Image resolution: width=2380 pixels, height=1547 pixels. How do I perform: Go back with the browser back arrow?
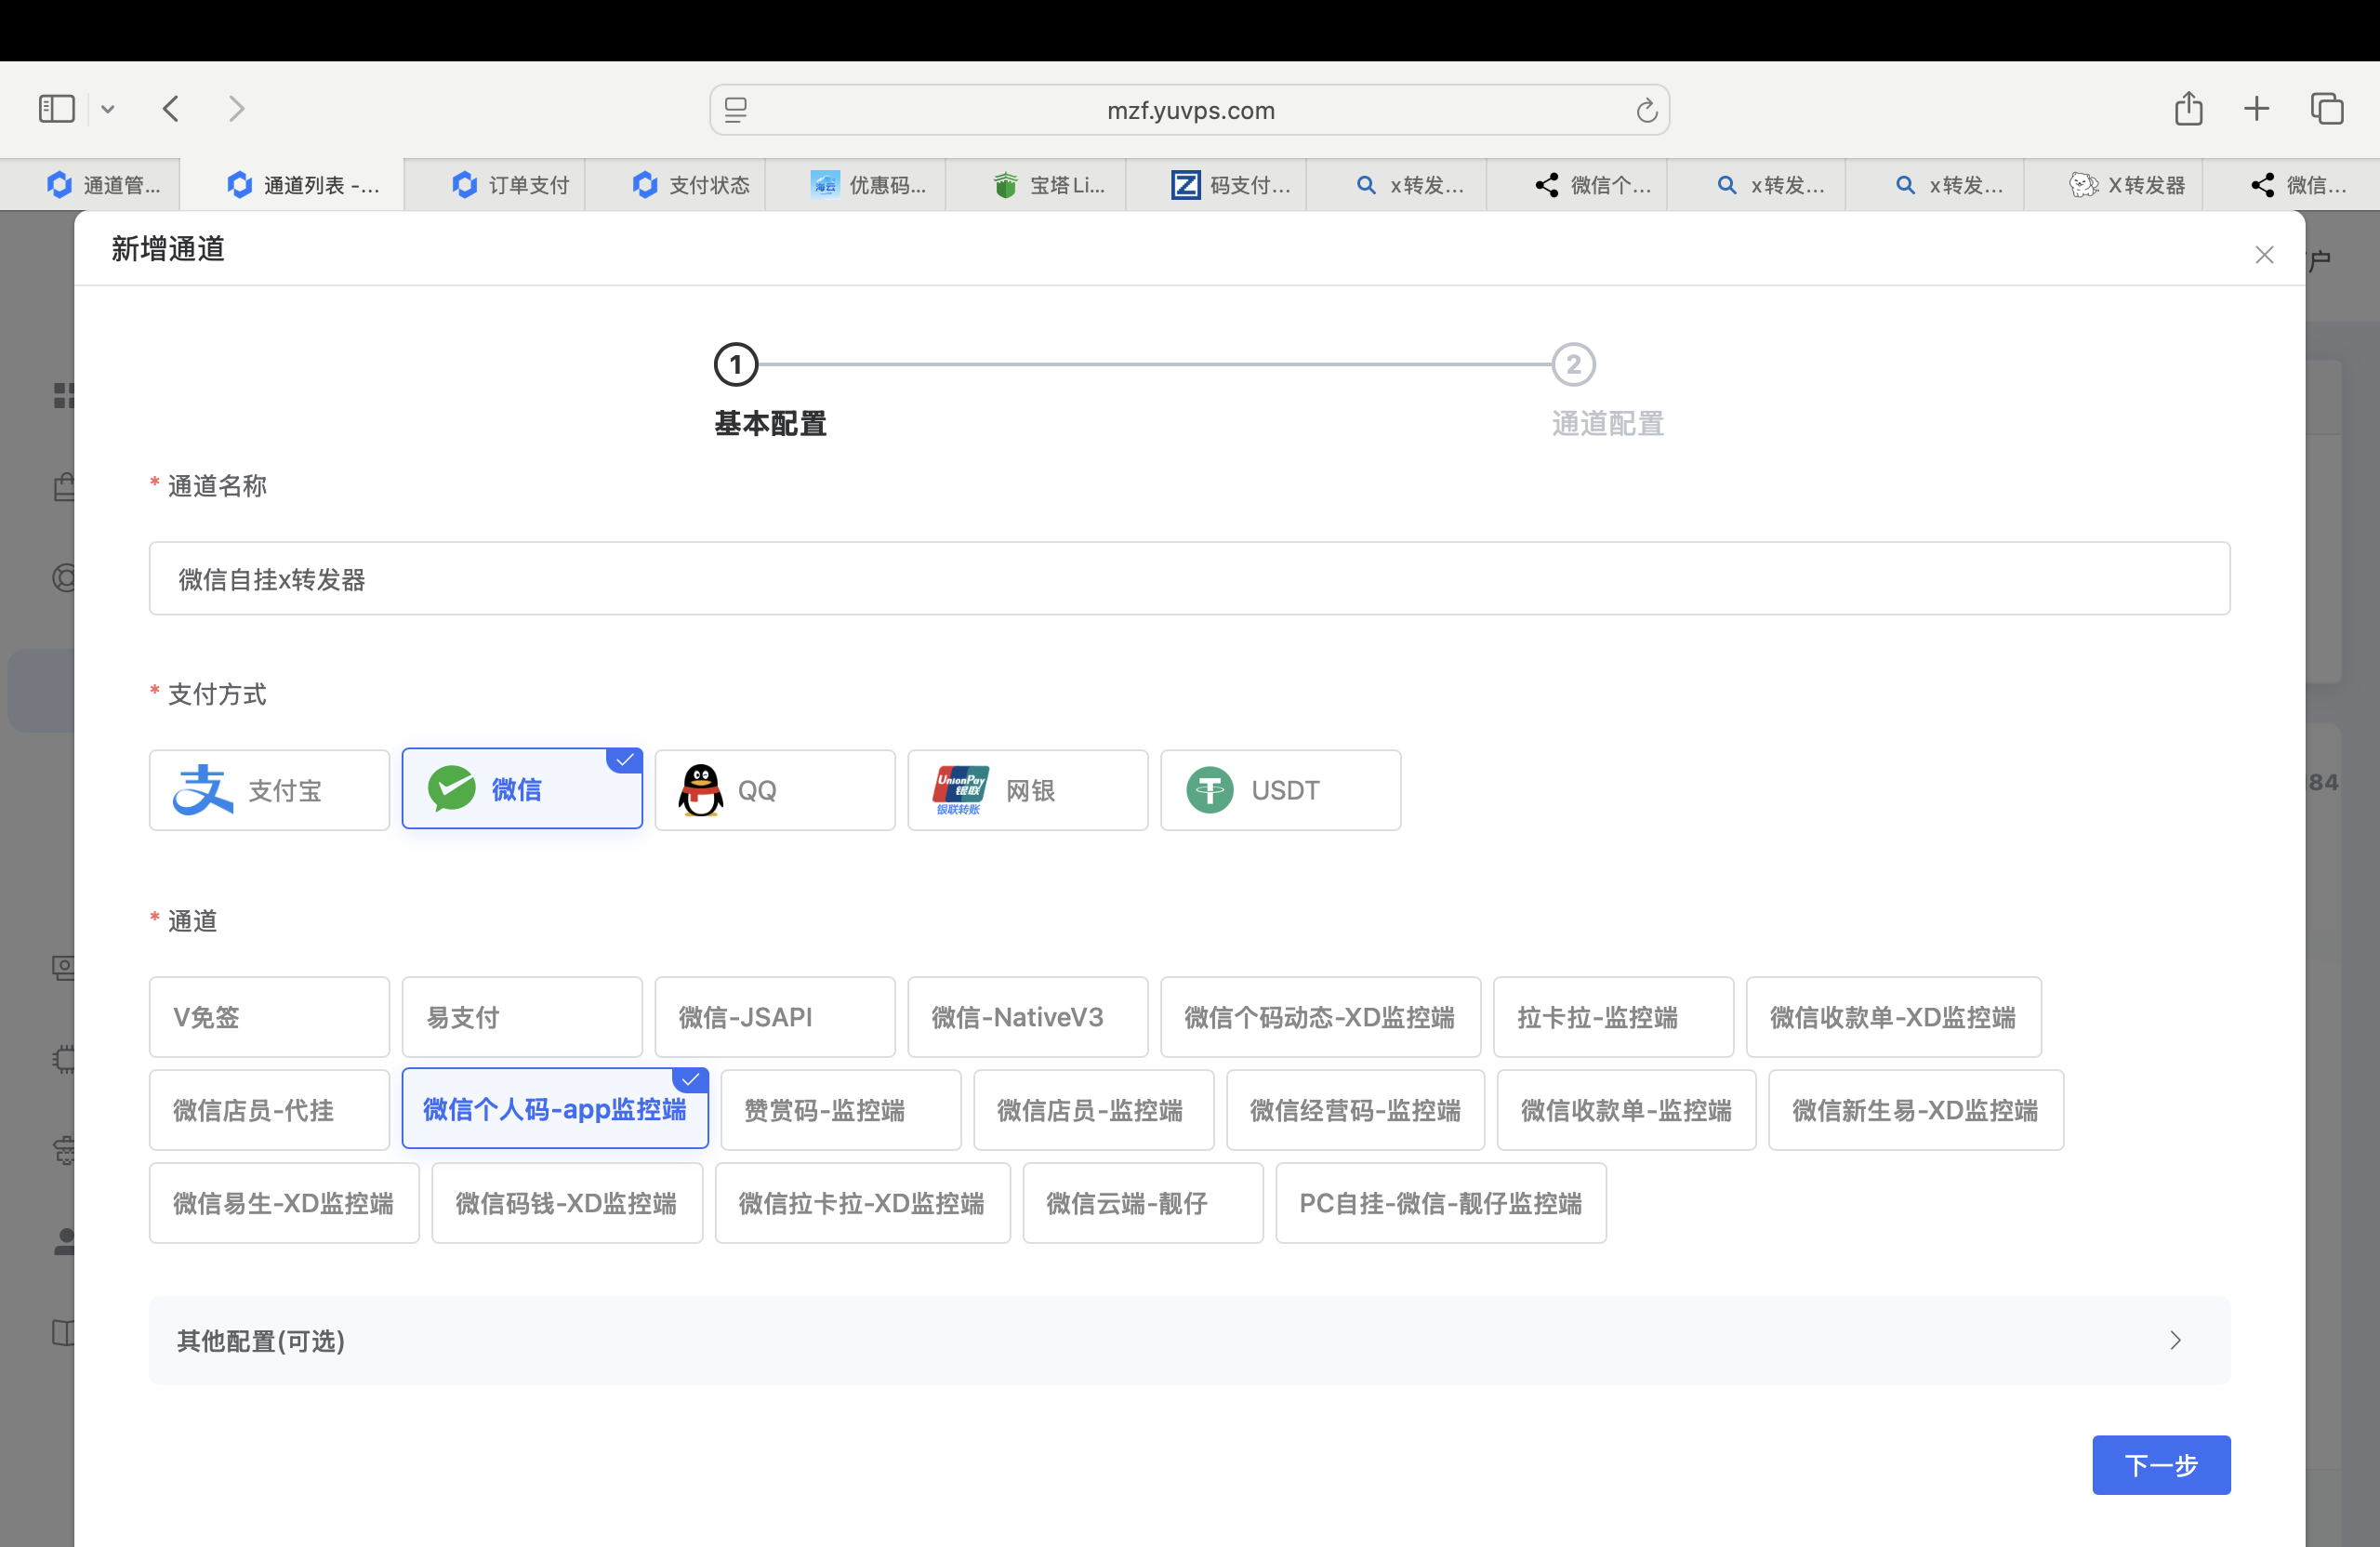pos(171,108)
